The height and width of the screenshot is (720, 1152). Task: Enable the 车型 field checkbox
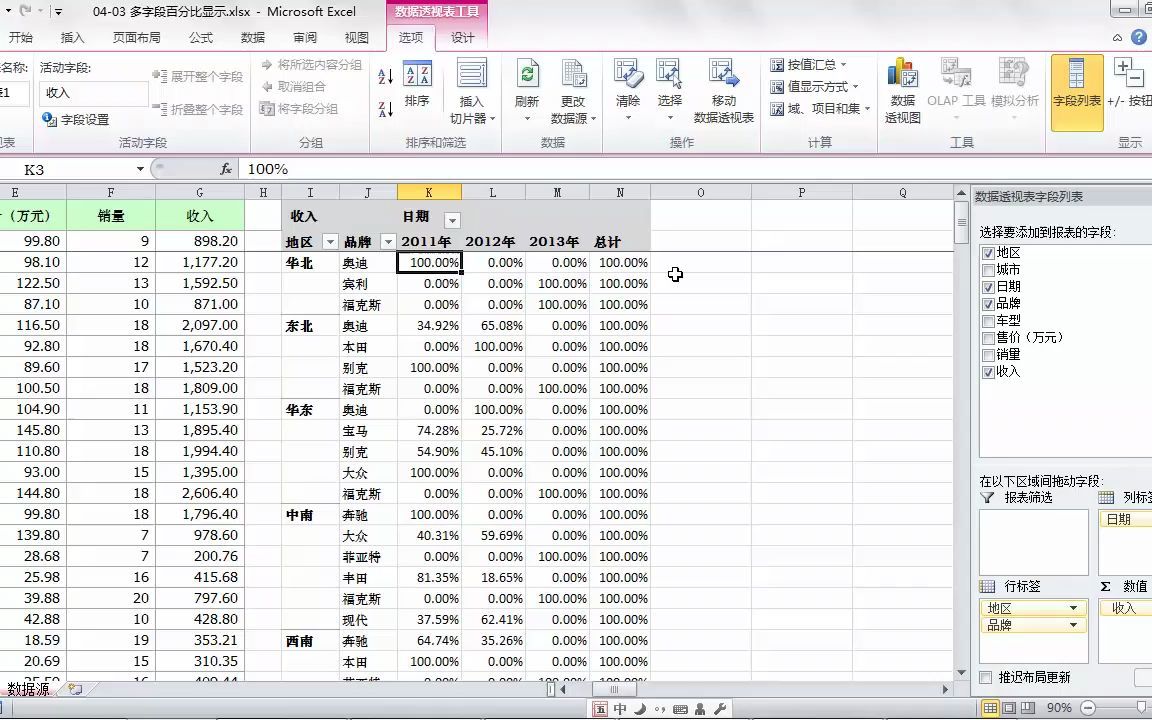click(988, 320)
